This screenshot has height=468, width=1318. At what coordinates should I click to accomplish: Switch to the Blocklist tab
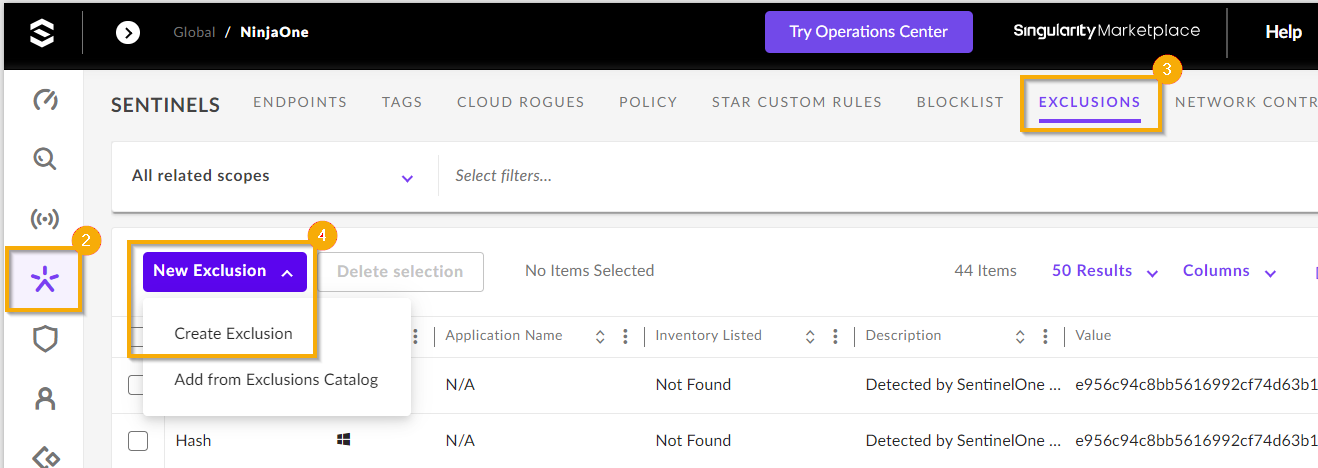click(960, 102)
